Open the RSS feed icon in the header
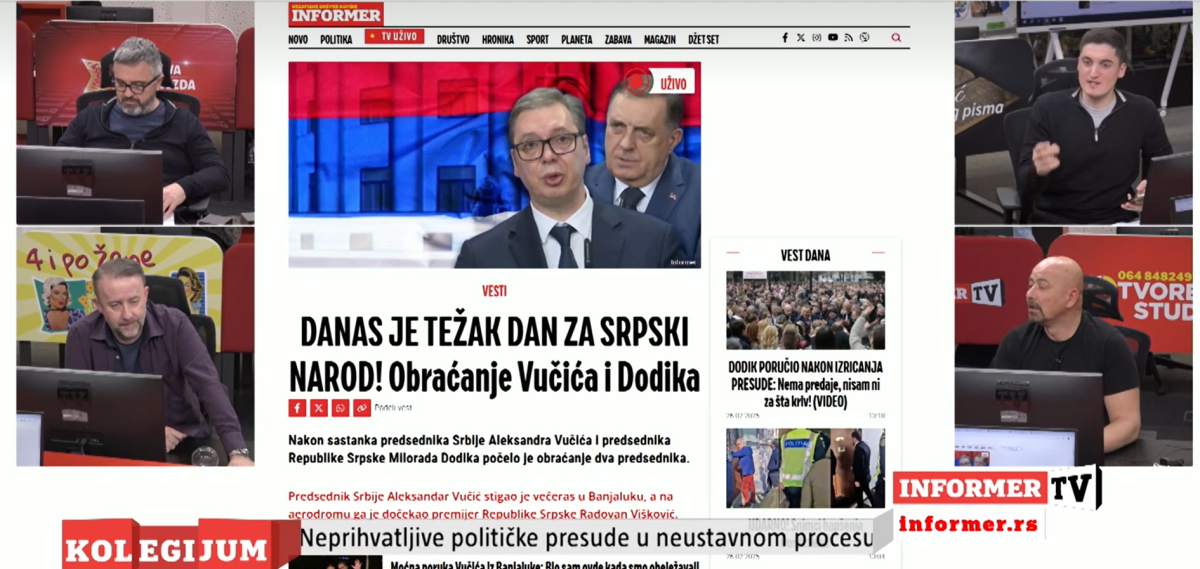Screen dimensions: 1200x569 coord(849,38)
